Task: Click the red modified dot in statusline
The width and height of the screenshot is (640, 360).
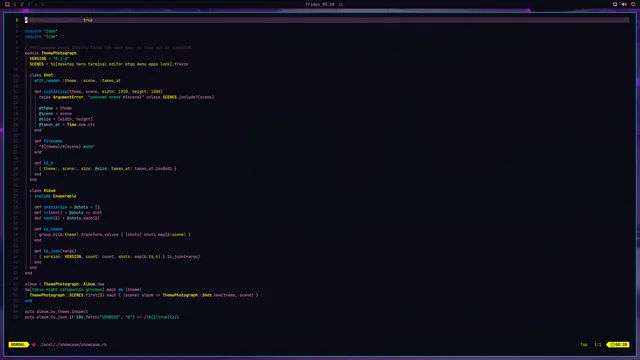Action: (34, 344)
